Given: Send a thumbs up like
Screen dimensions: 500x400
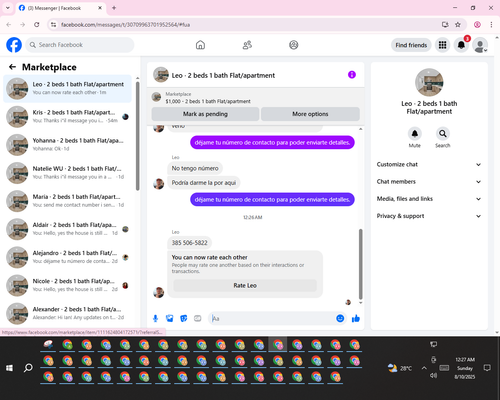Looking at the screenshot, I should pyautogui.click(x=356, y=318).
